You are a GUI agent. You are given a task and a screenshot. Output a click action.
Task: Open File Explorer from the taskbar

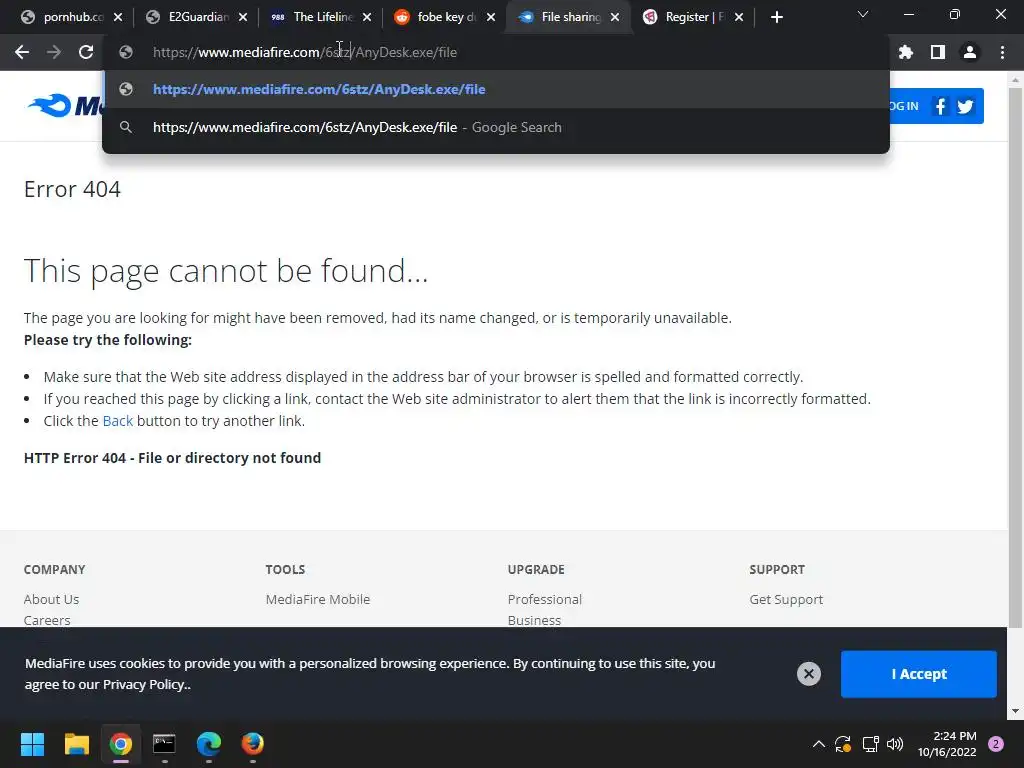[76, 743]
